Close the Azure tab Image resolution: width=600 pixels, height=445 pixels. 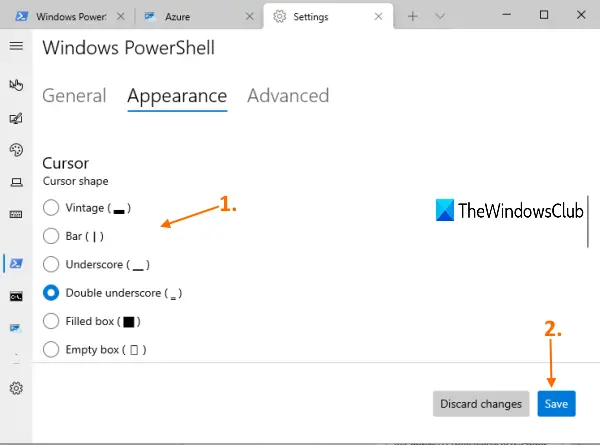tap(249, 16)
